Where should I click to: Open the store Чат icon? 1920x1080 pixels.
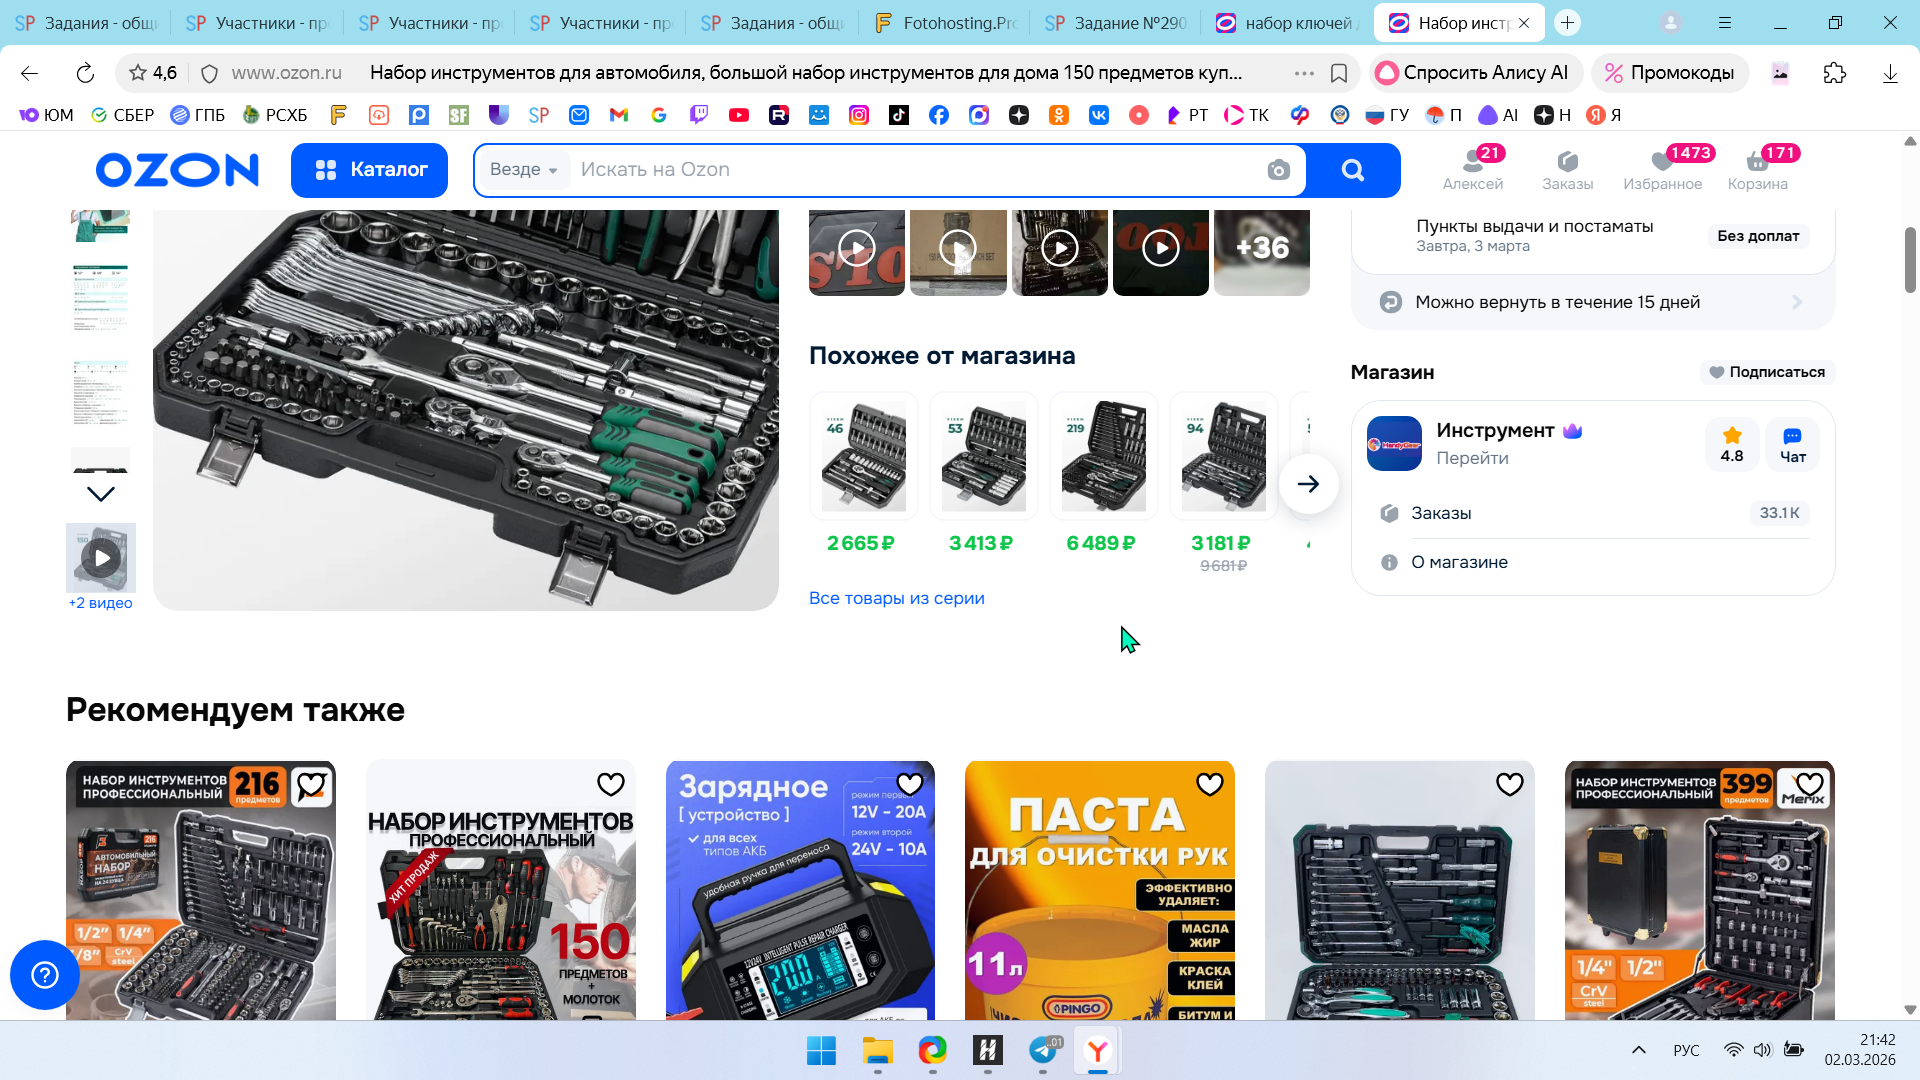[1792, 444]
